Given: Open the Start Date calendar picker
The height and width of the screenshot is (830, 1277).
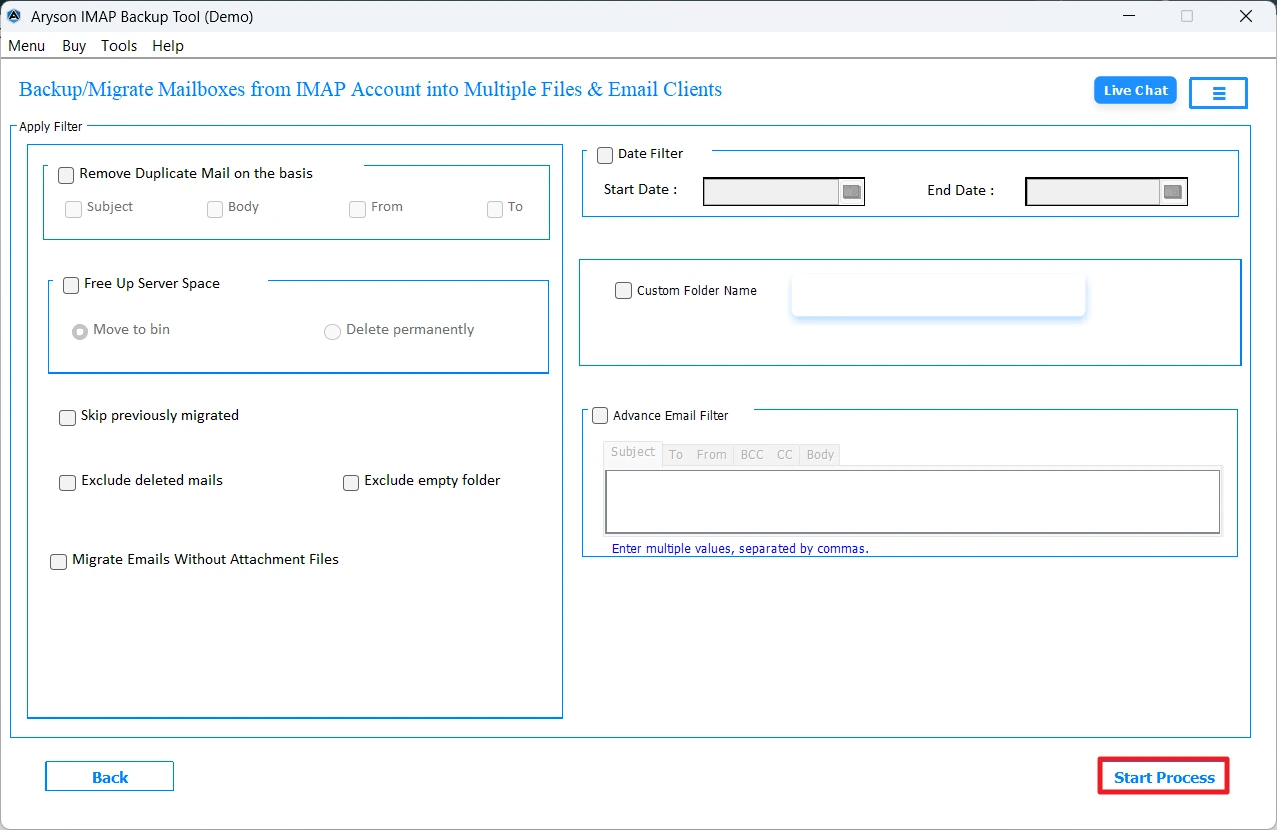Looking at the screenshot, I should coord(851,192).
